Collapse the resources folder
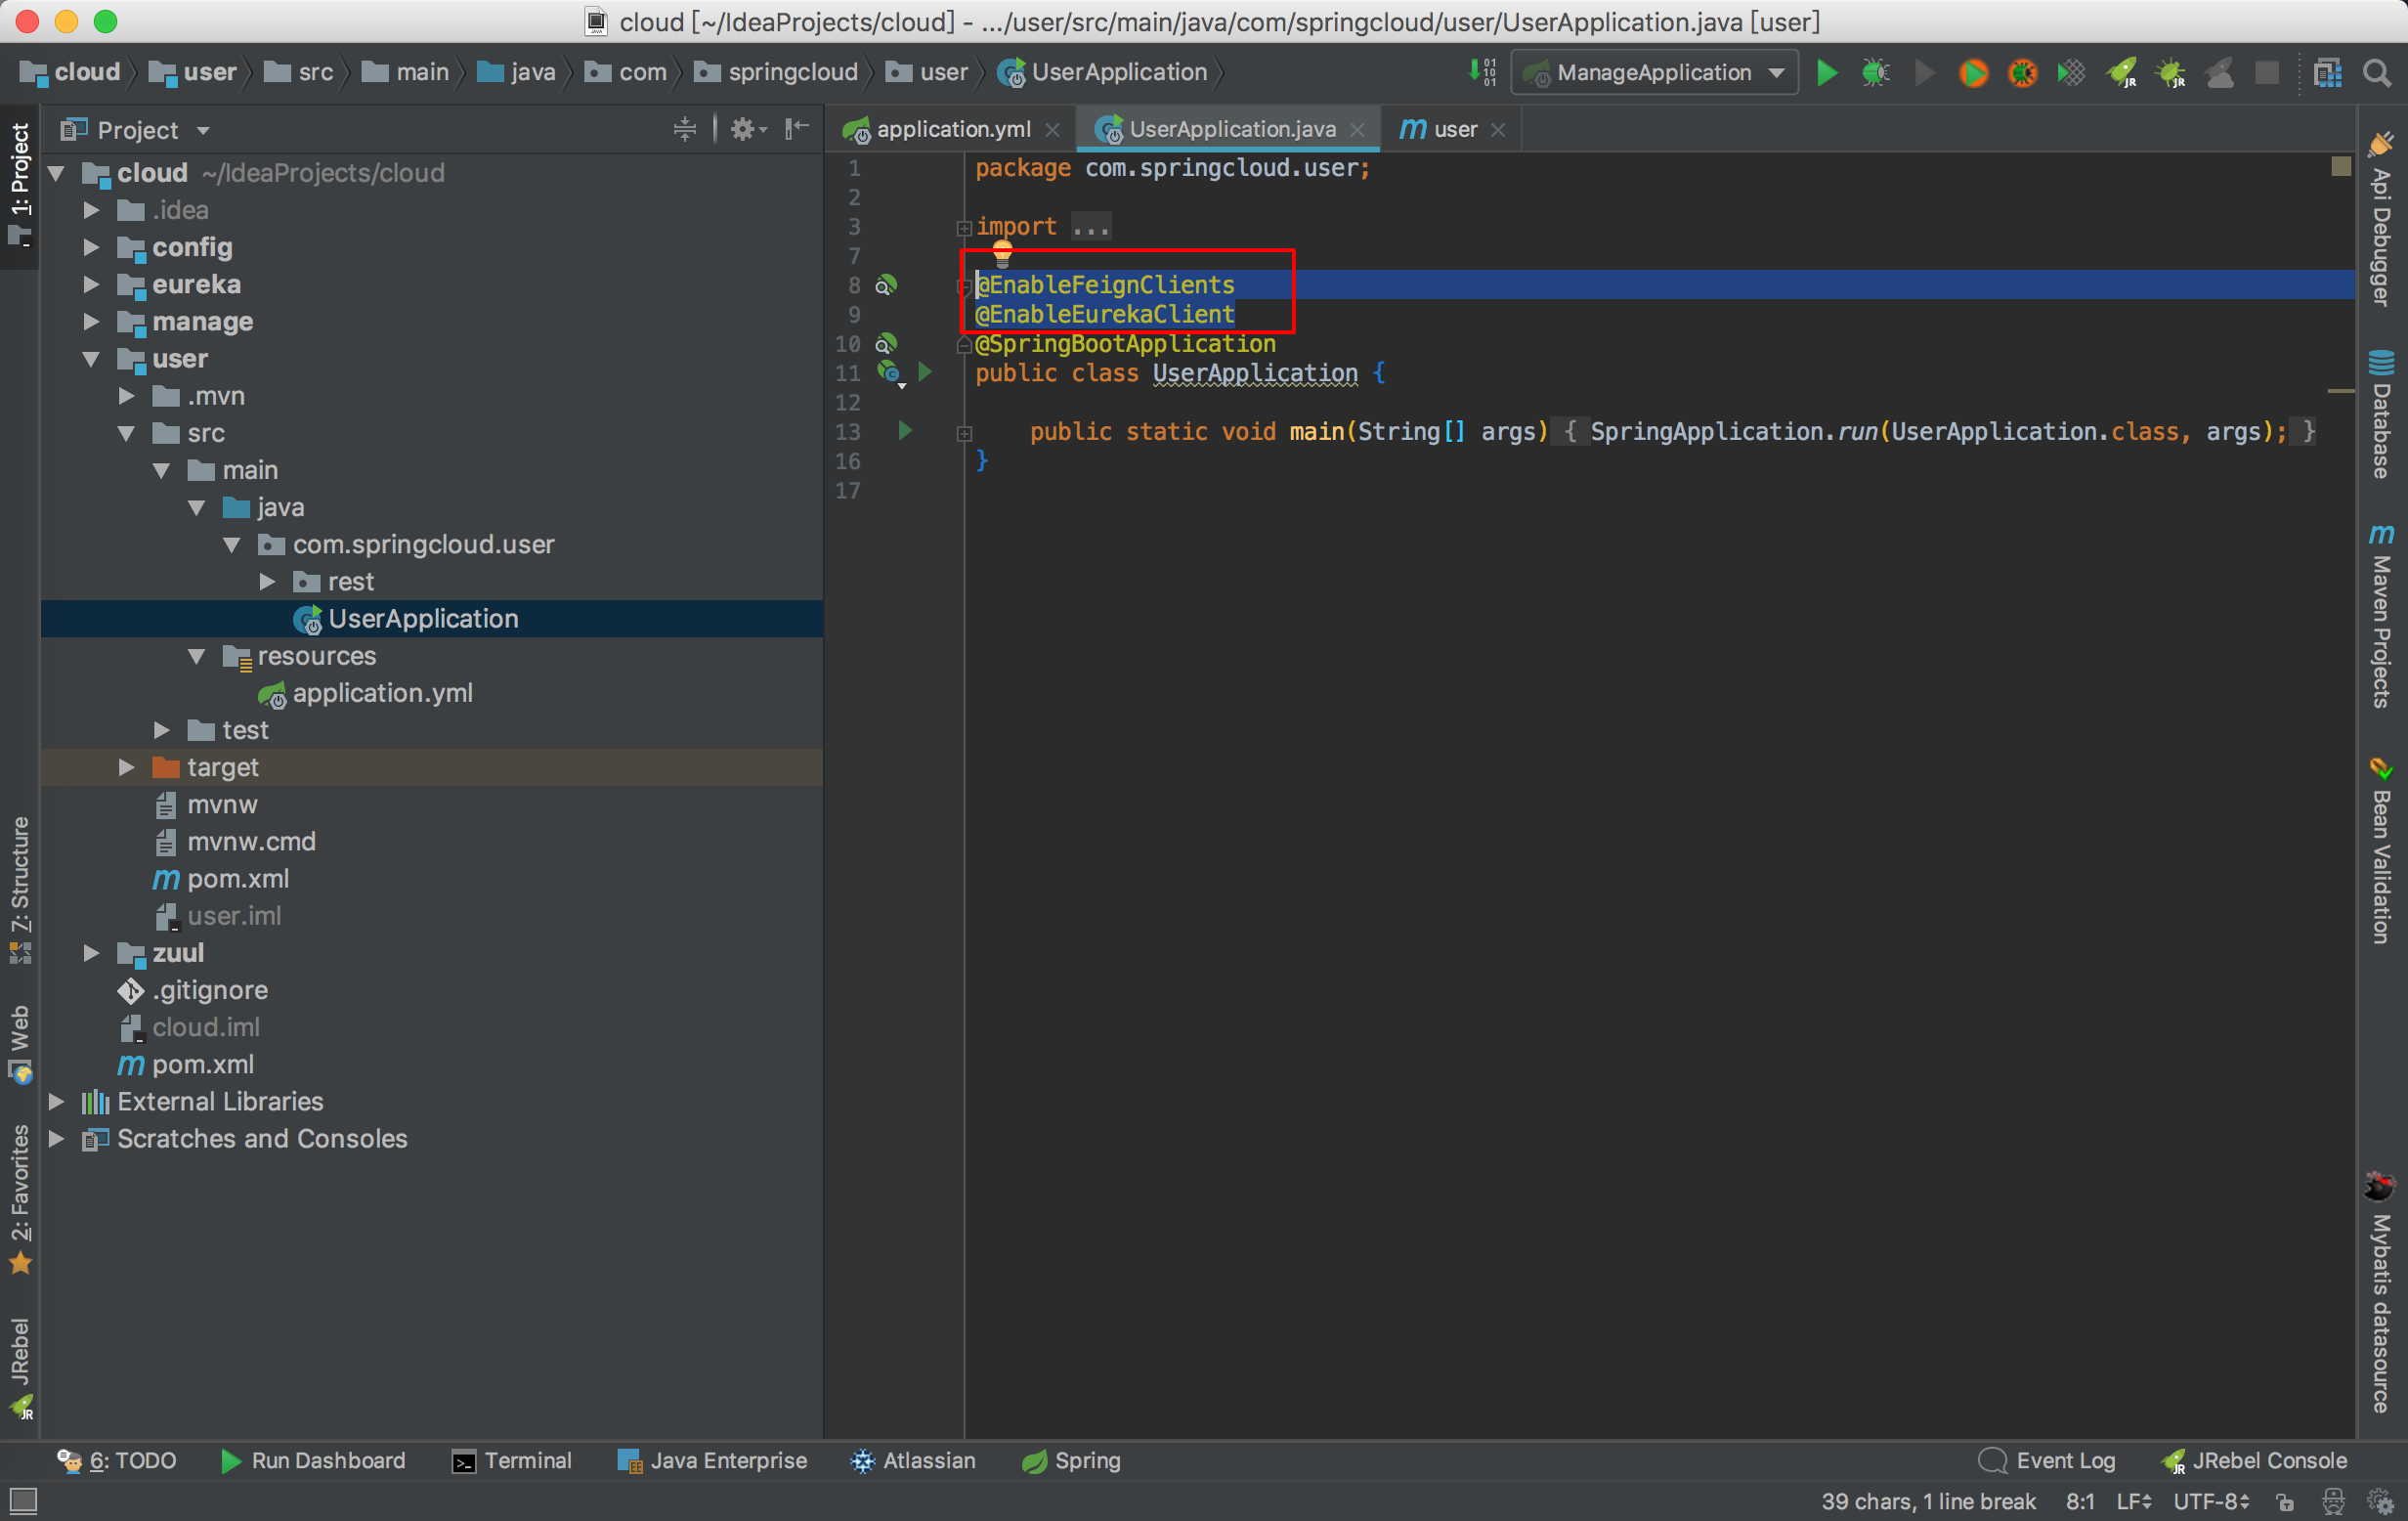Screen dimensions: 2408x1521 pyautogui.click(x=197, y=657)
